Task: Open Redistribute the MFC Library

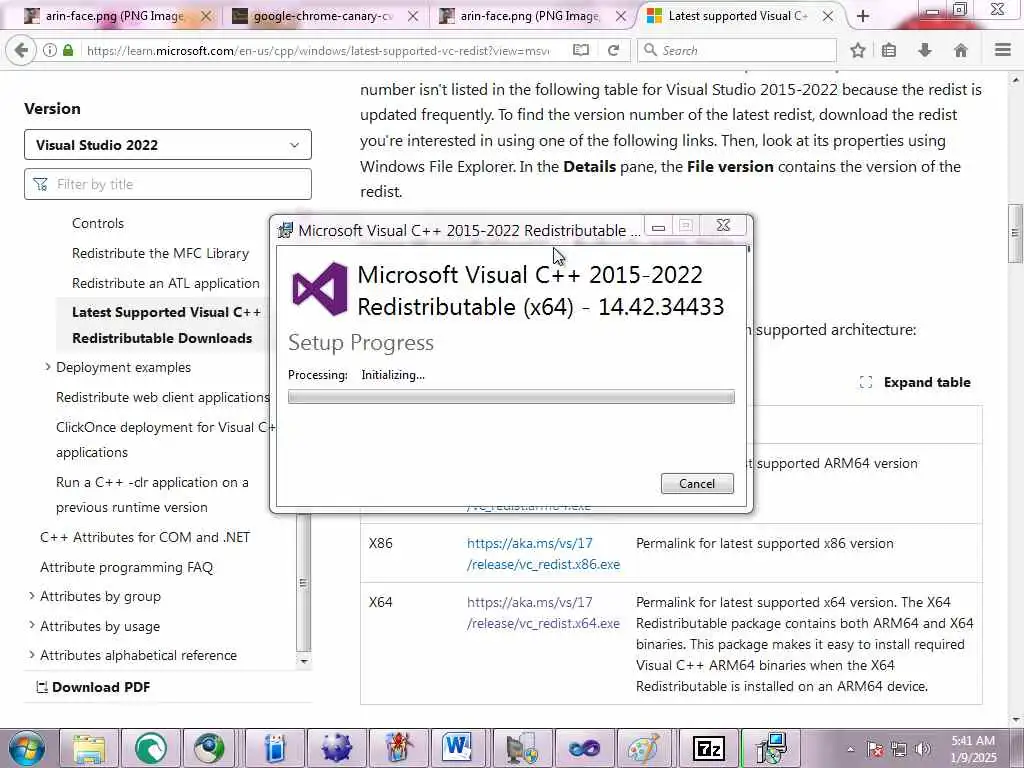Action: click(x=161, y=253)
